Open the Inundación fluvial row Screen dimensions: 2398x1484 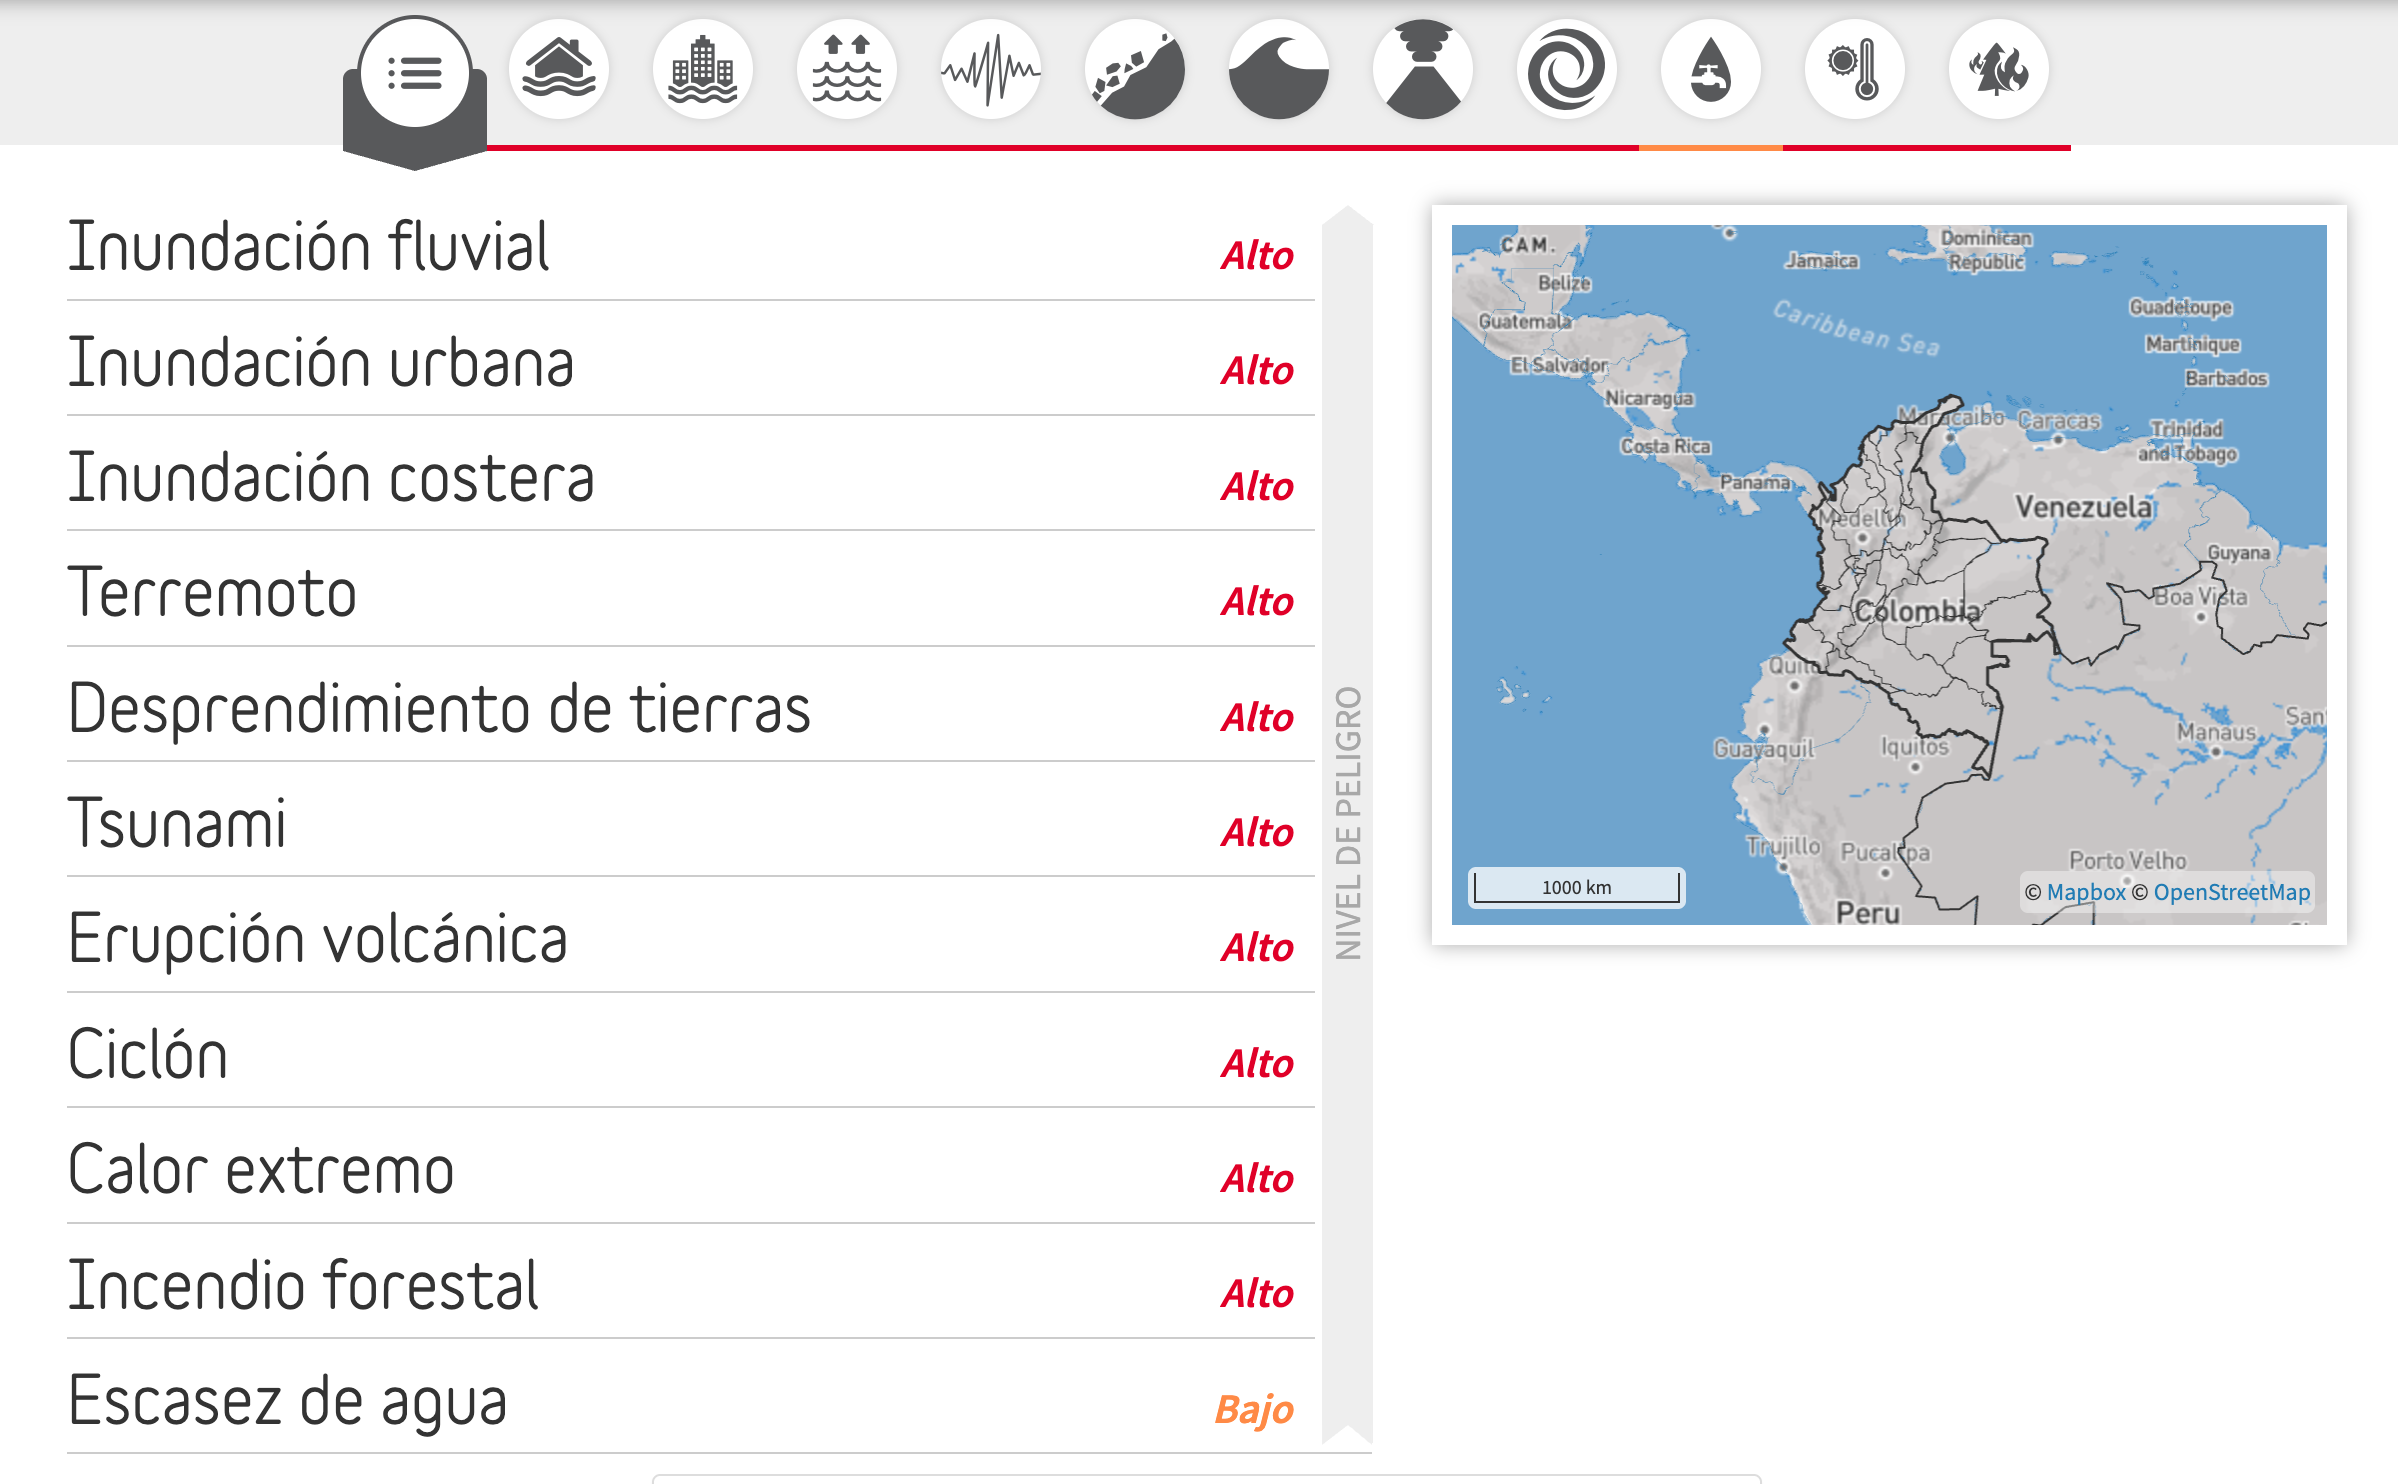(x=690, y=247)
